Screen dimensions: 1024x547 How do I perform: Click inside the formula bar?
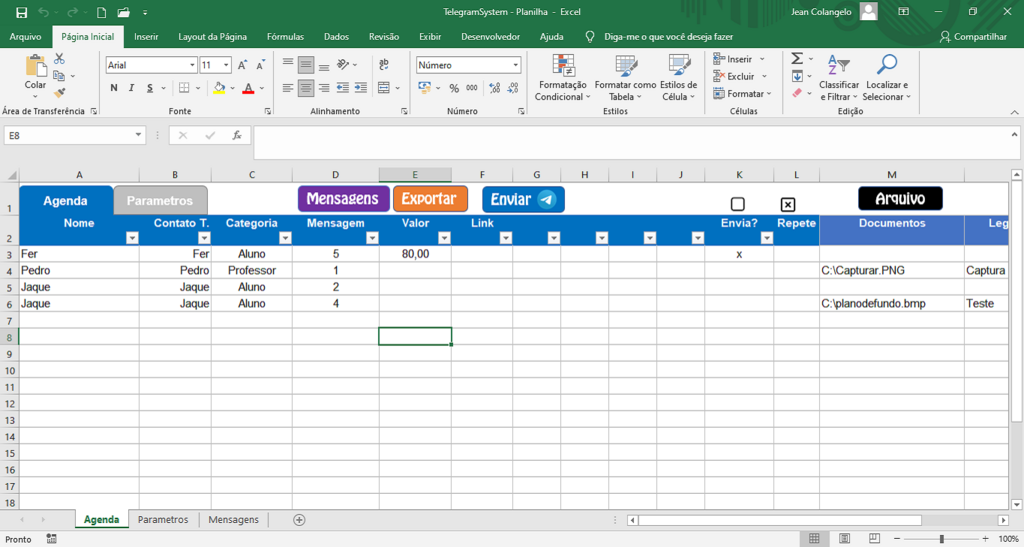632,142
